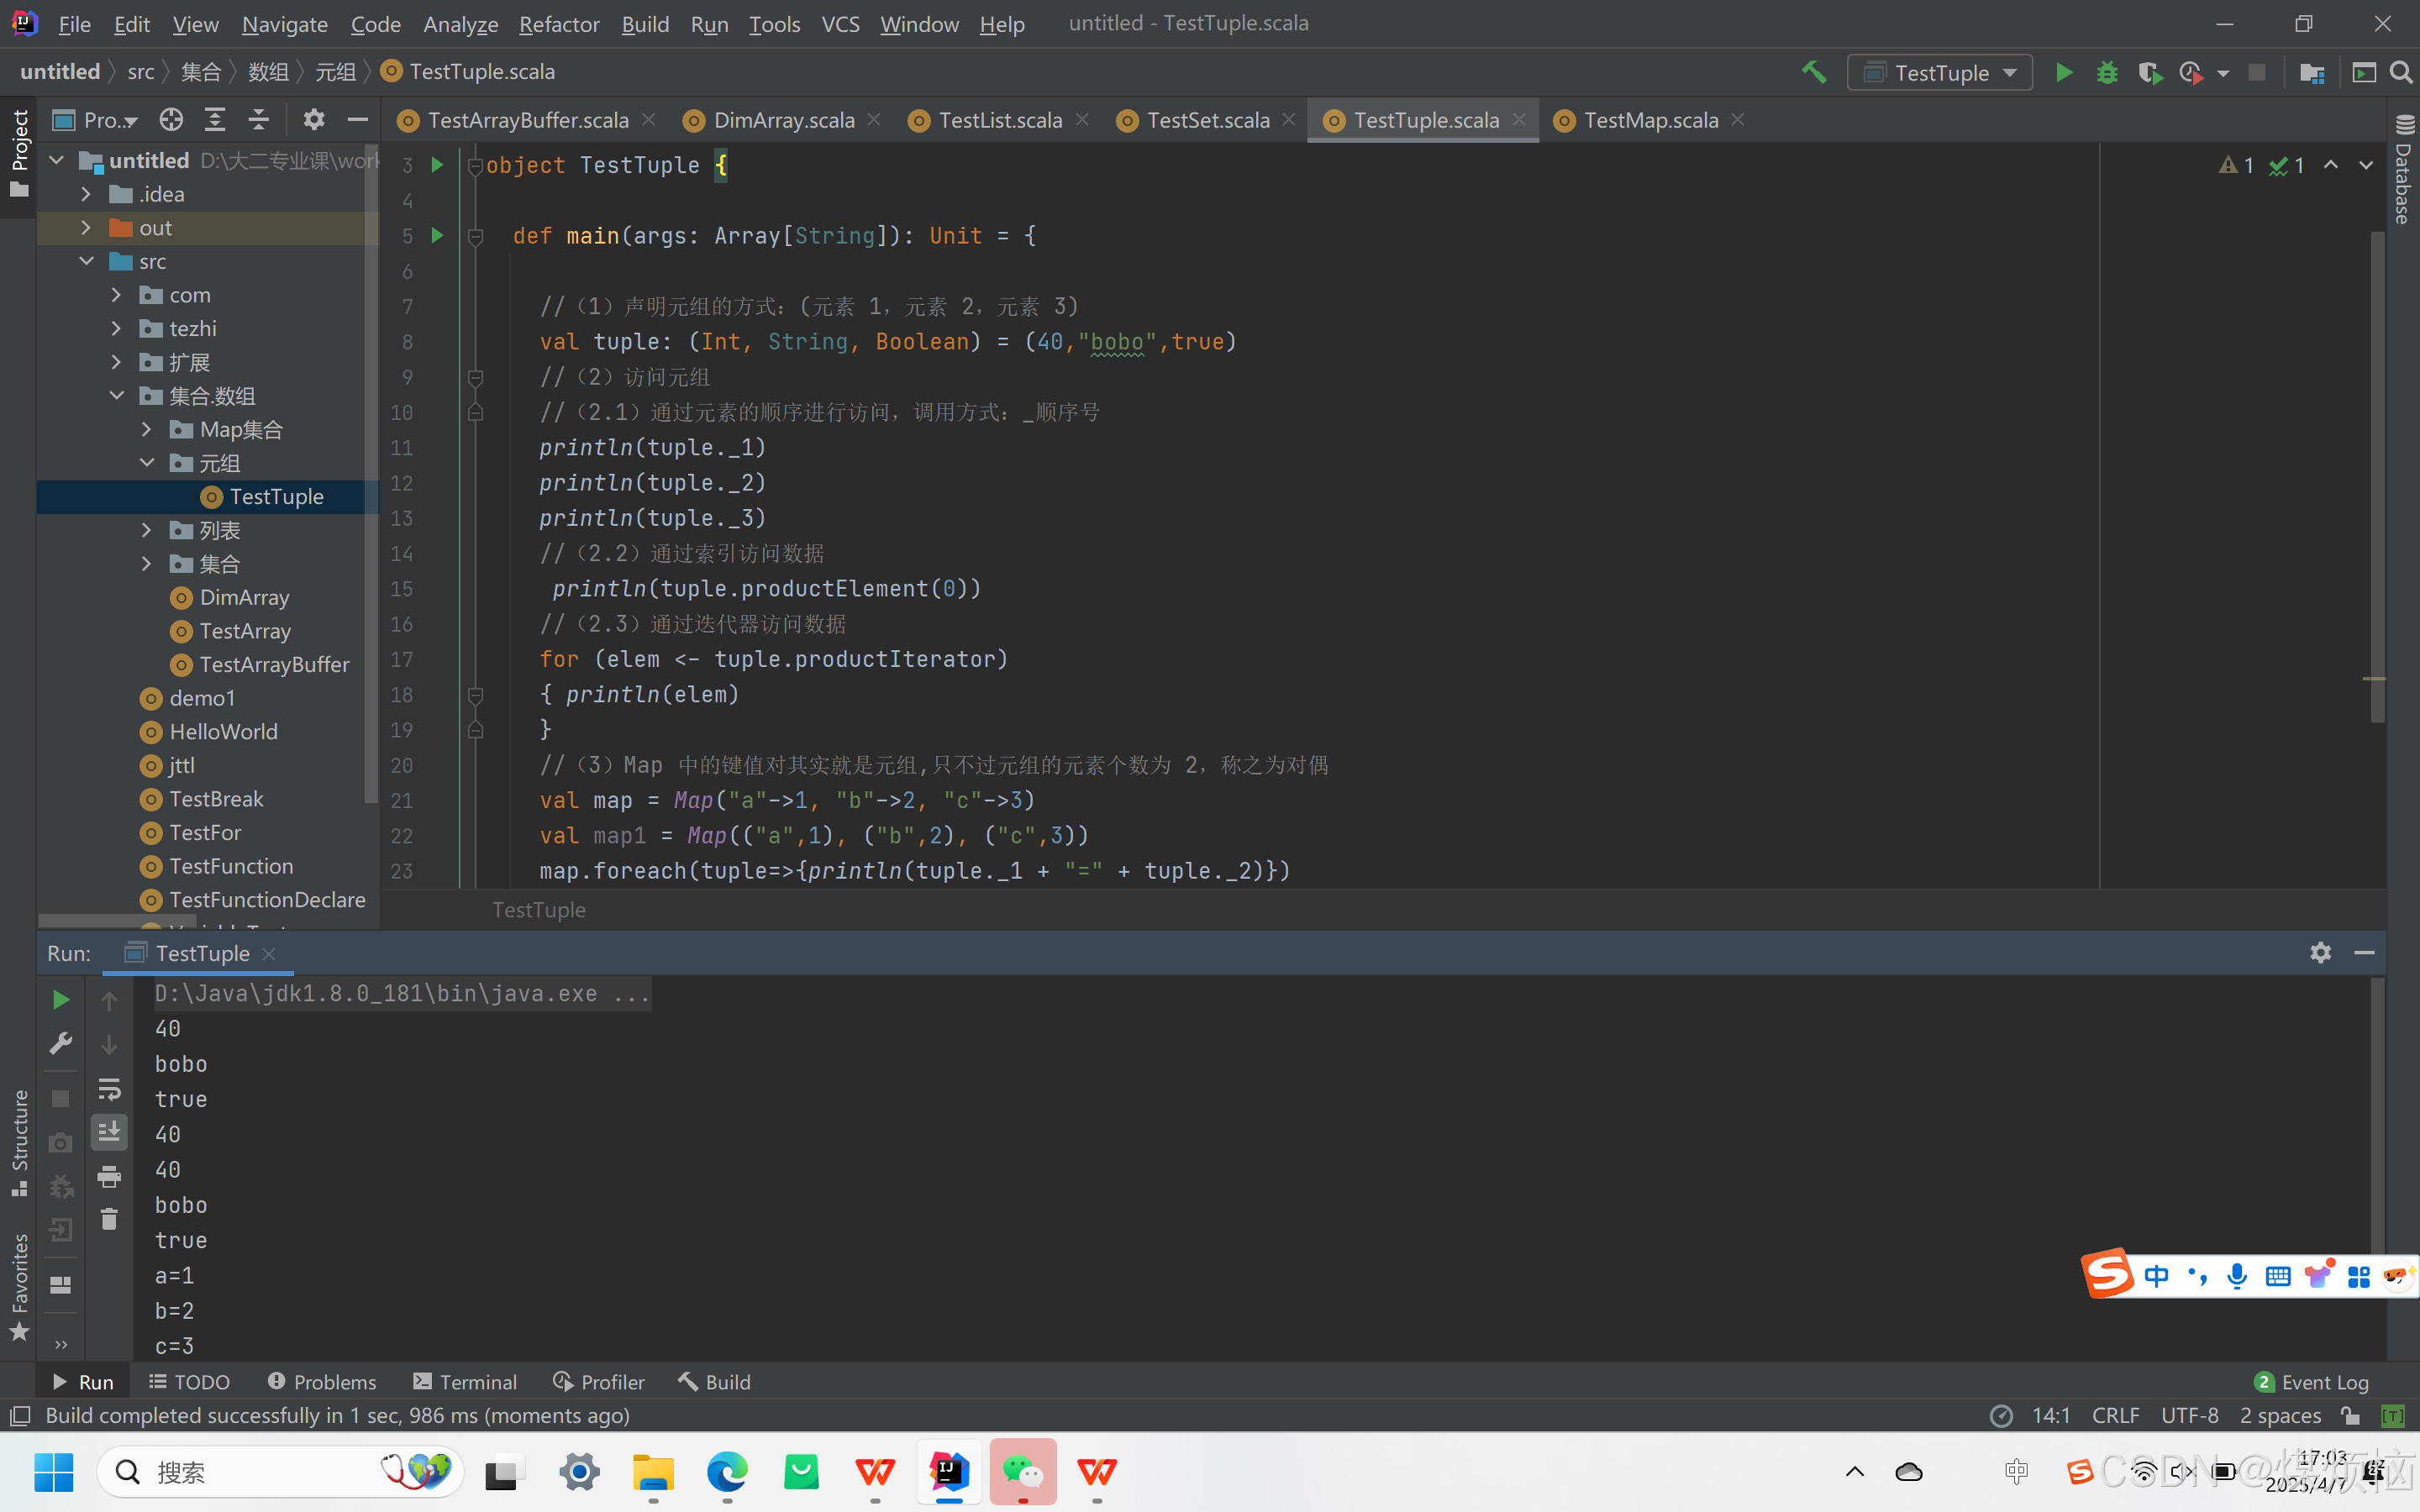This screenshot has height=1512, width=2420.
Task: Toggle scroll to end in Run console
Action: (109, 1132)
